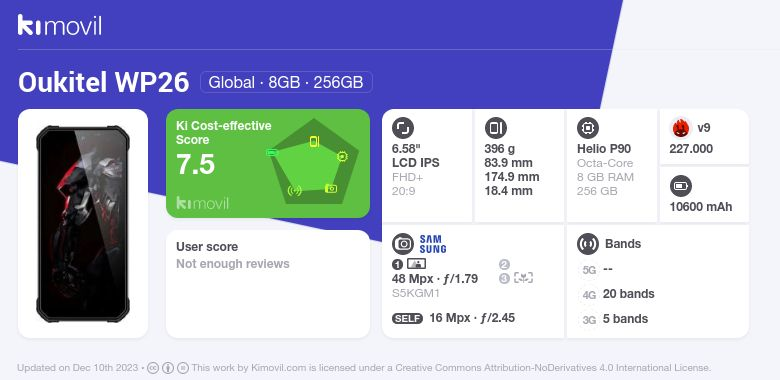Viewport: 780px width, 380px height.
Task: Click the camera icon in the score pentagon
Action: click(x=331, y=189)
